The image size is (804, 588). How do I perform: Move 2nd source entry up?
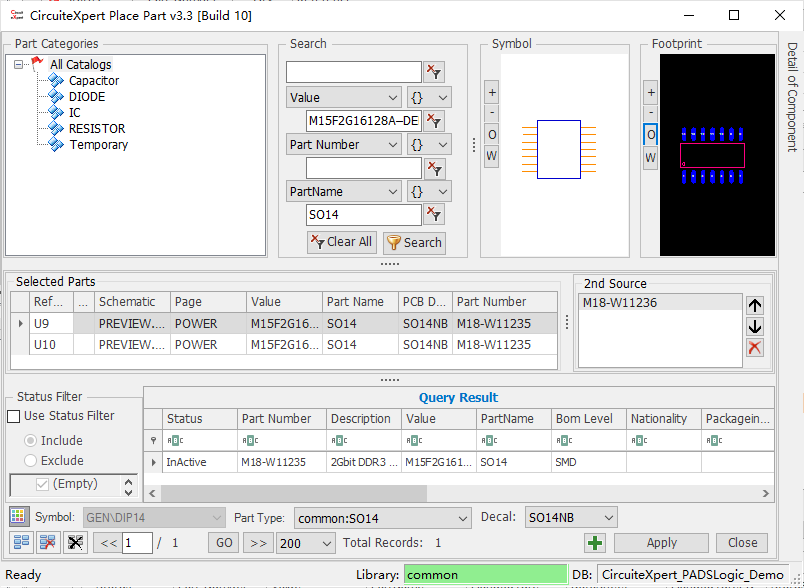coord(755,306)
